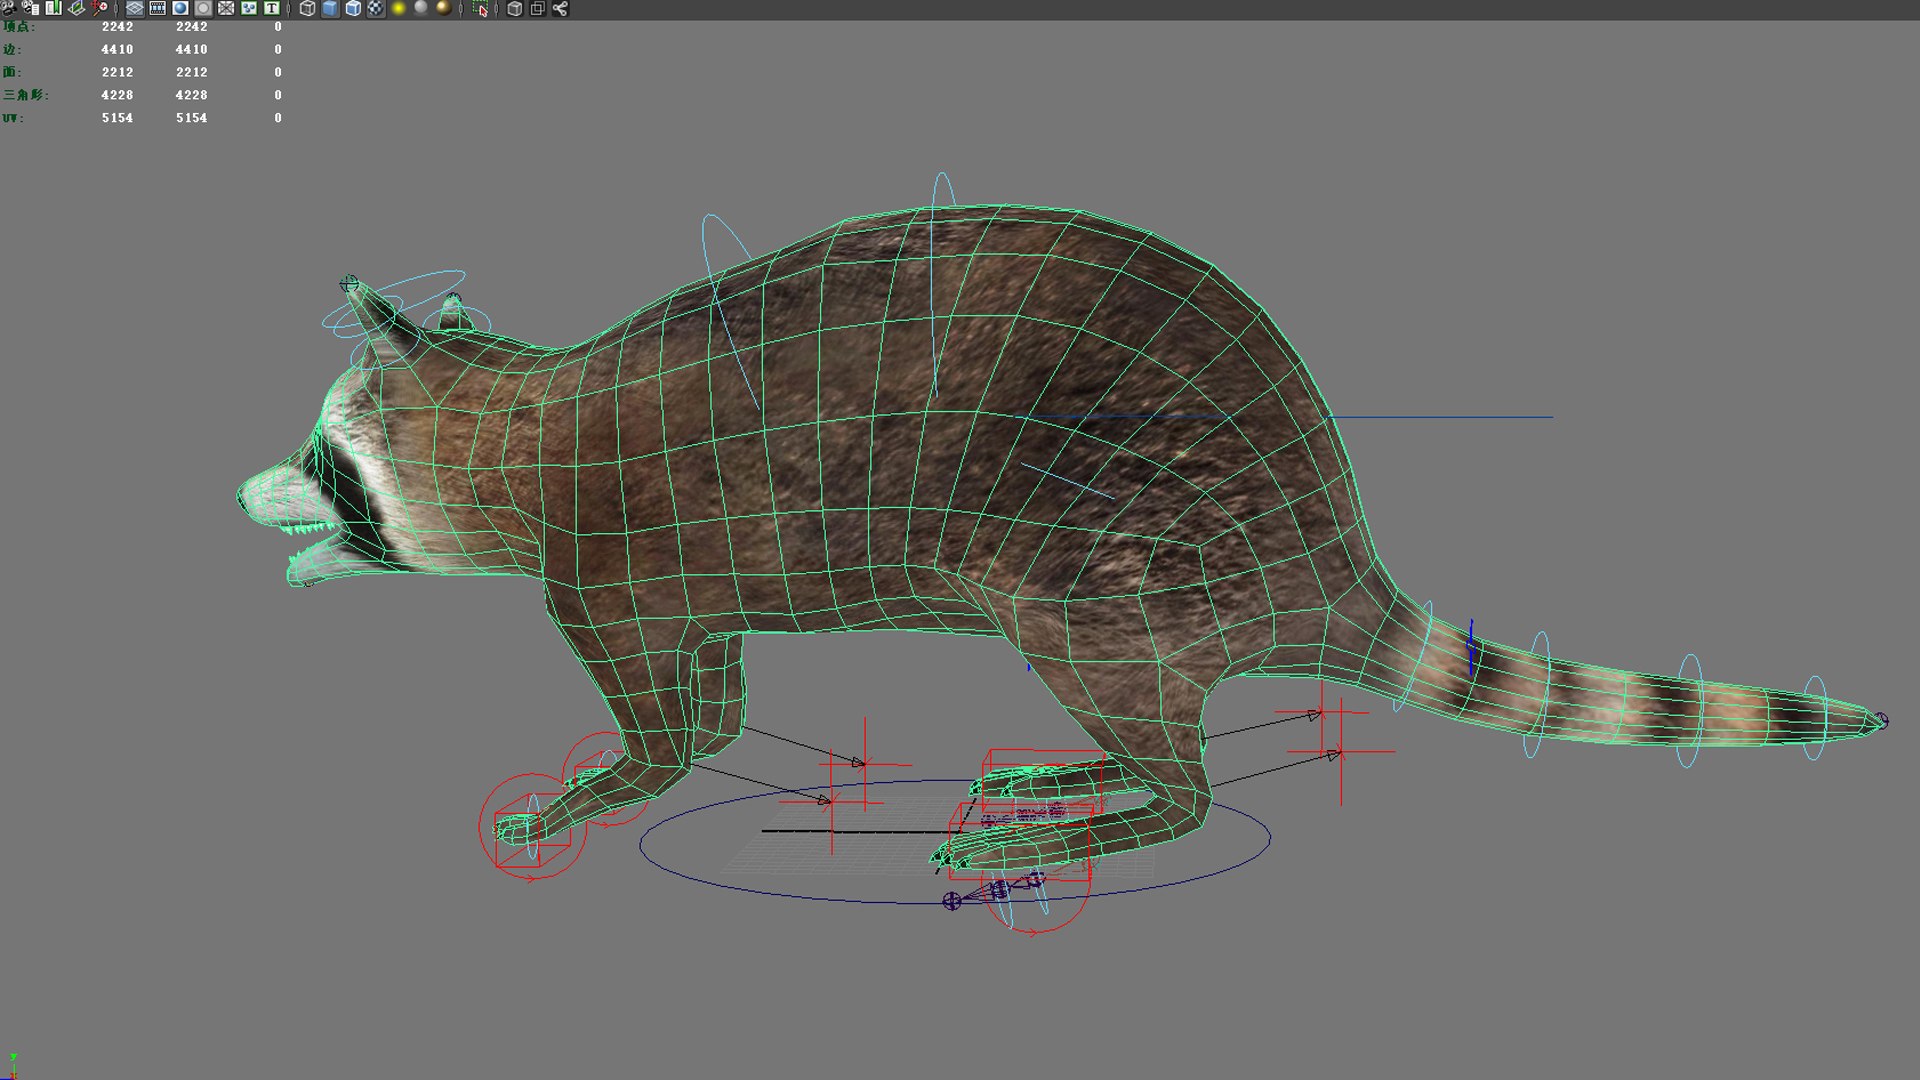The image size is (1920, 1080).
Task: Toggle the Film Gate overlay
Action: click(157, 8)
